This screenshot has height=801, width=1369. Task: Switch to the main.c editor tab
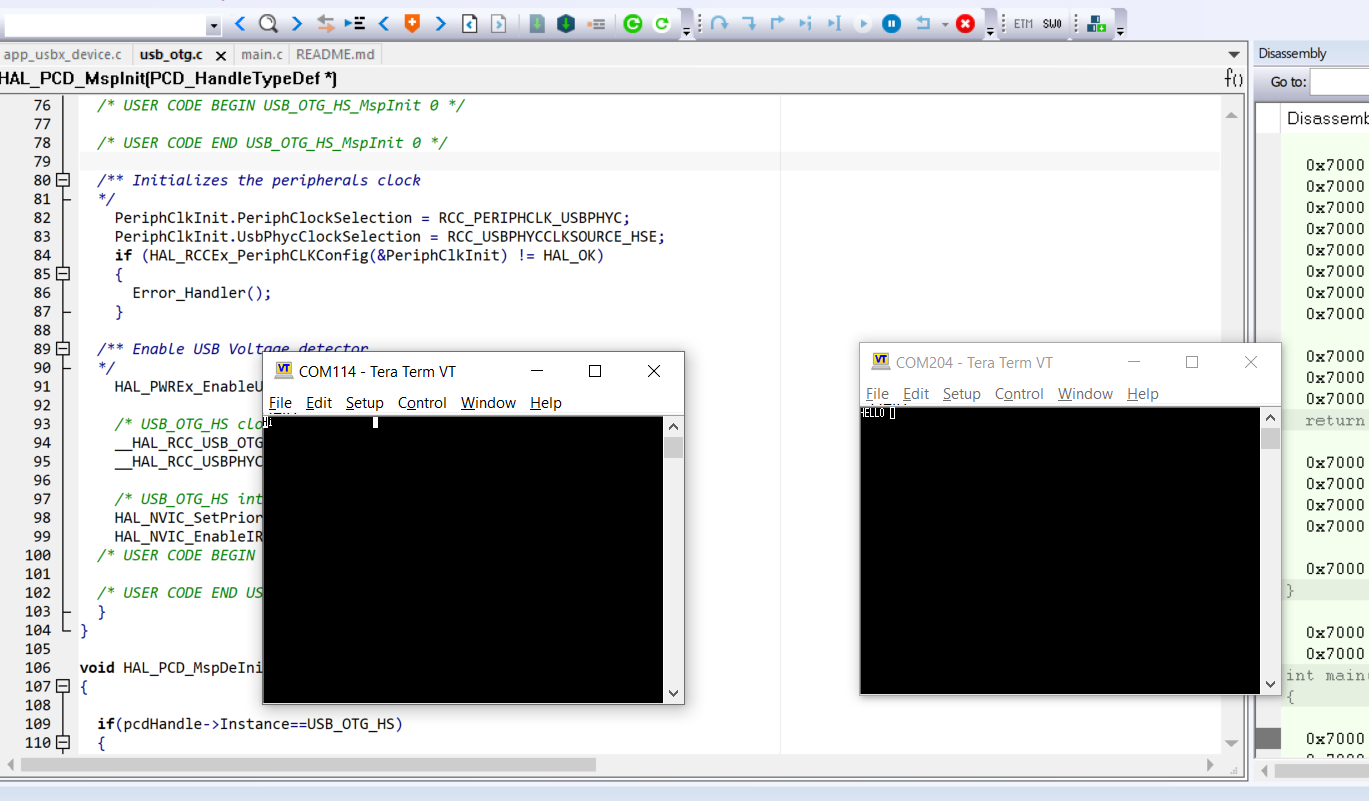260,54
